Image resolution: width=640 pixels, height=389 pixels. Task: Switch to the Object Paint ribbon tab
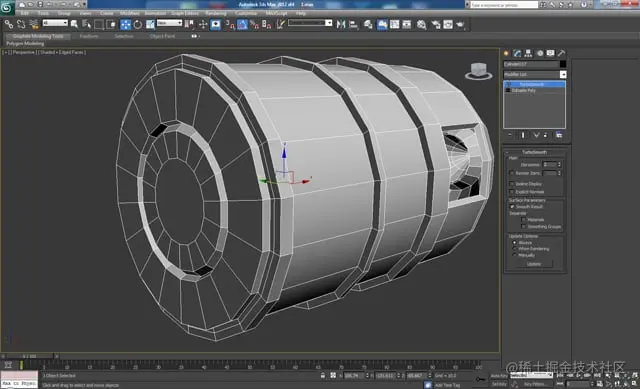(162, 36)
